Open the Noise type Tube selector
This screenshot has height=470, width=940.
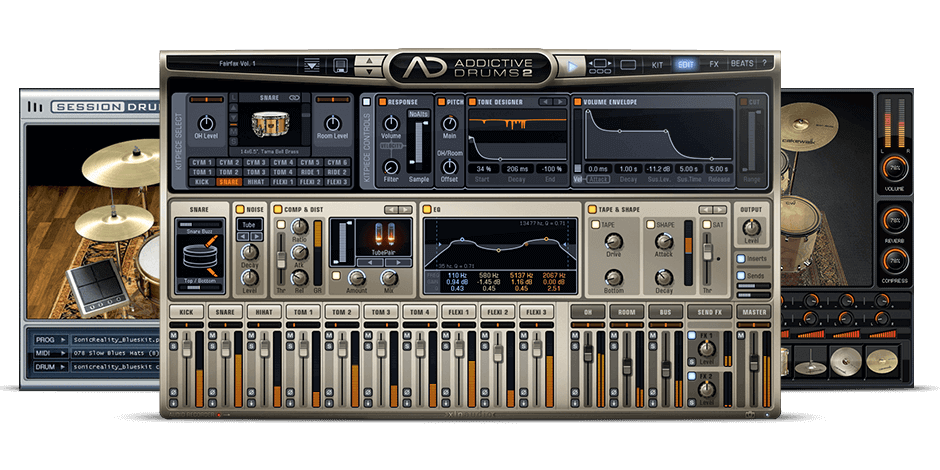250,225
